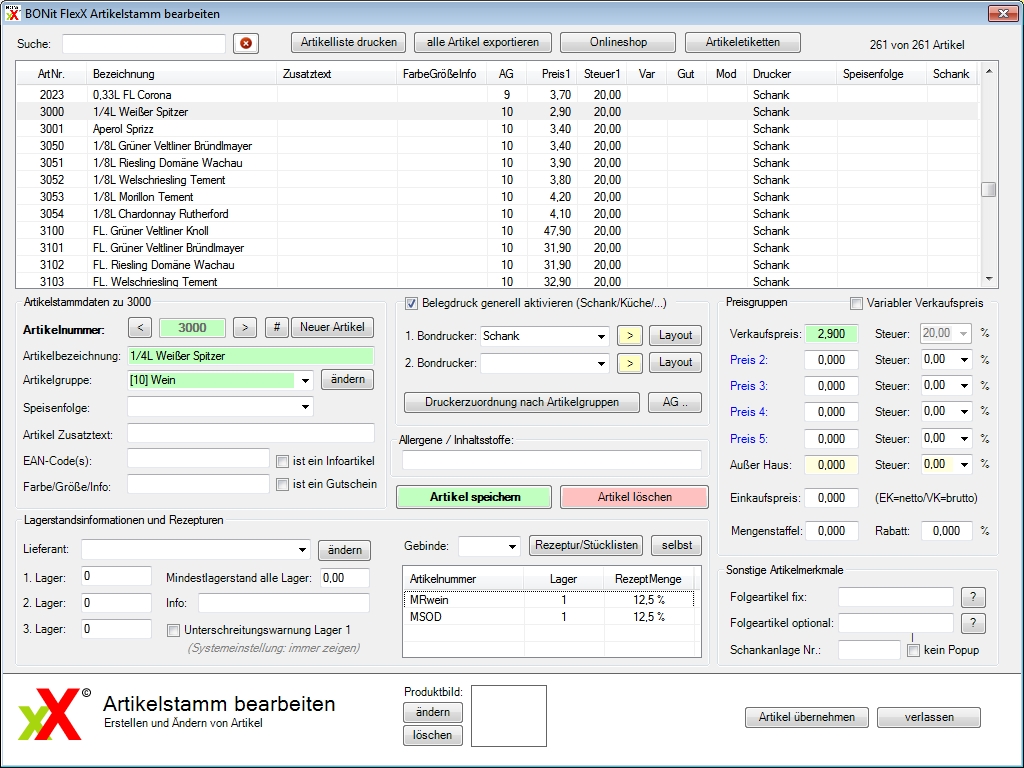Click the Artikeletiketten button
1024x768 pixels.
tap(743, 42)
